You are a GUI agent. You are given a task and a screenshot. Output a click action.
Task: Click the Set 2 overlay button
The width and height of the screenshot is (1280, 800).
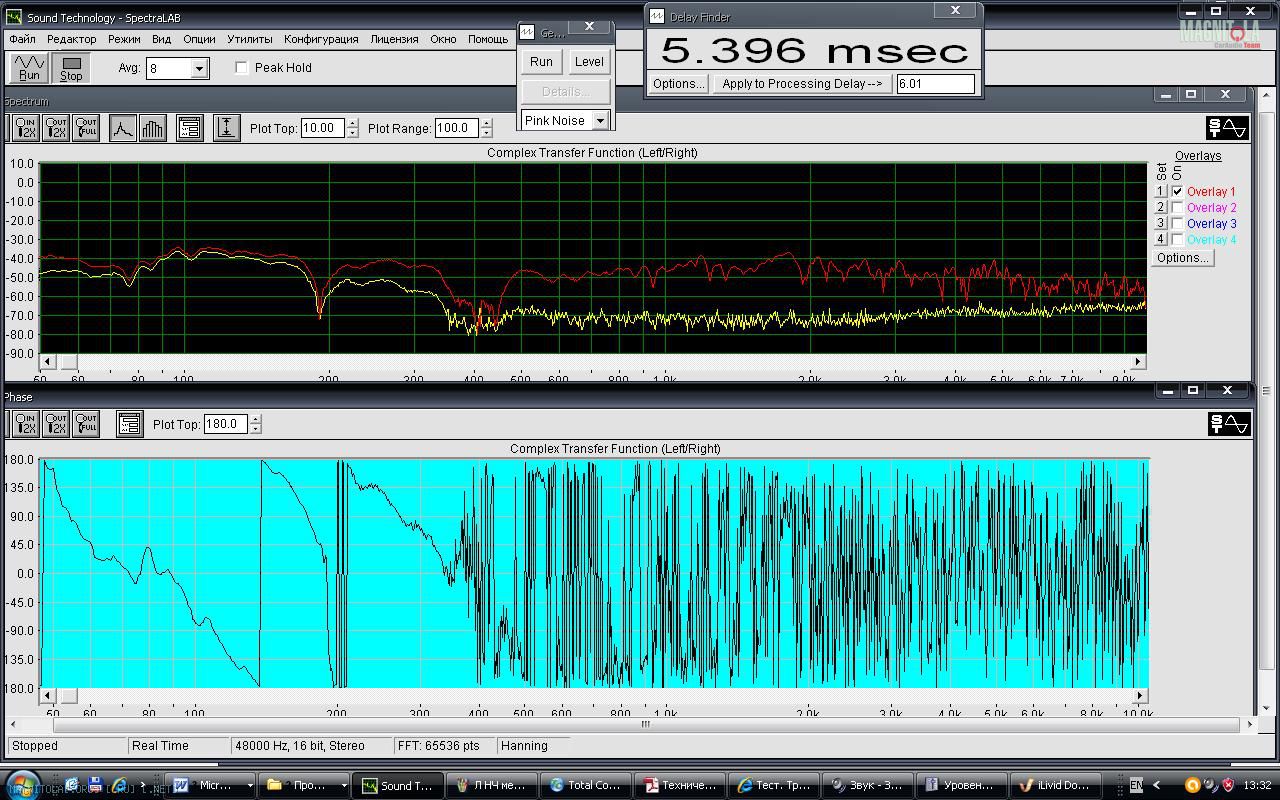(x=1161, y=207)
